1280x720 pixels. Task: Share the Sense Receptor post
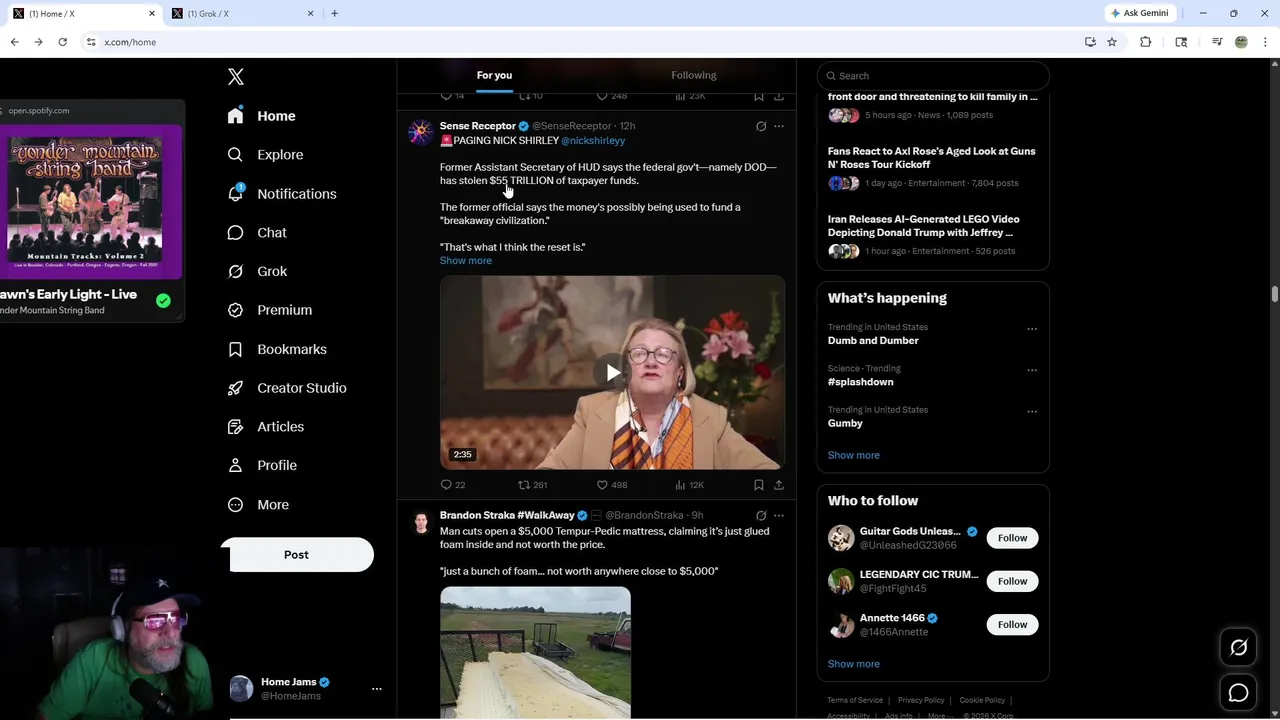[779, 485]
